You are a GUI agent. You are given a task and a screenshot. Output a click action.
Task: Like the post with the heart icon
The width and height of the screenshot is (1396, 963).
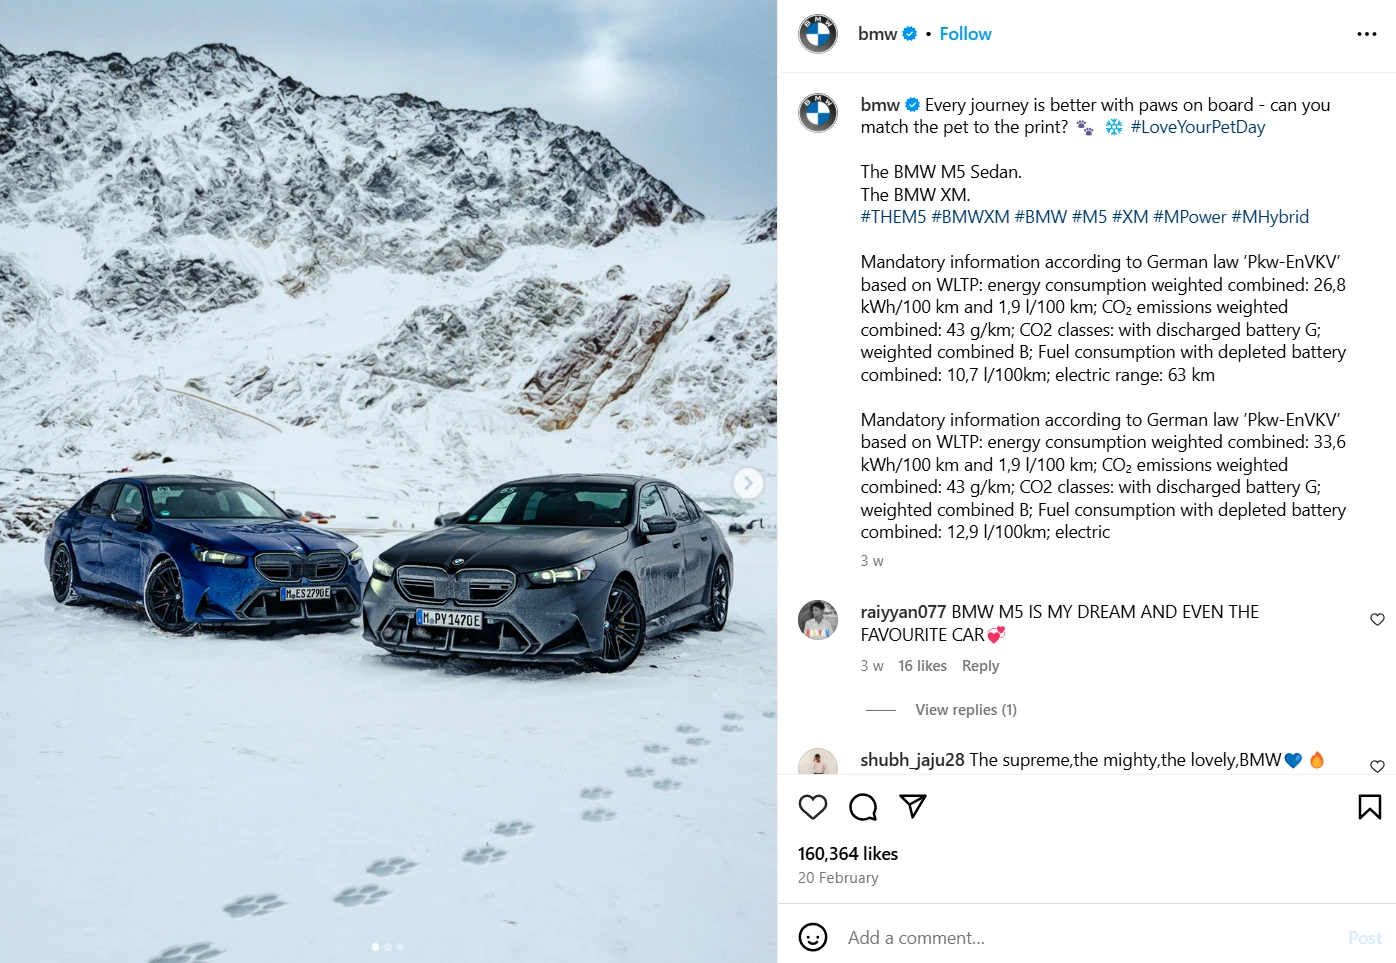point(813,807)
